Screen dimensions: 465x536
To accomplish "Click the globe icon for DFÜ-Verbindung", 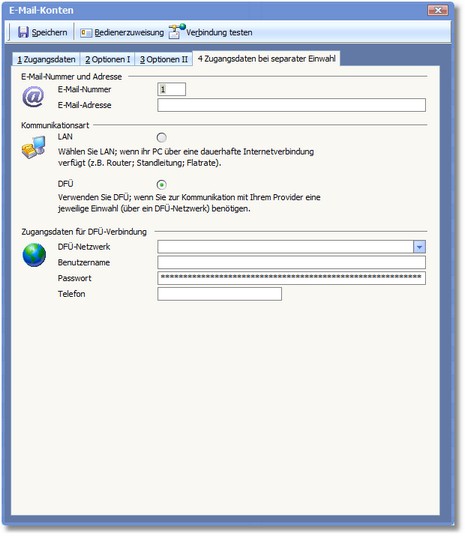I will [34, 255].
